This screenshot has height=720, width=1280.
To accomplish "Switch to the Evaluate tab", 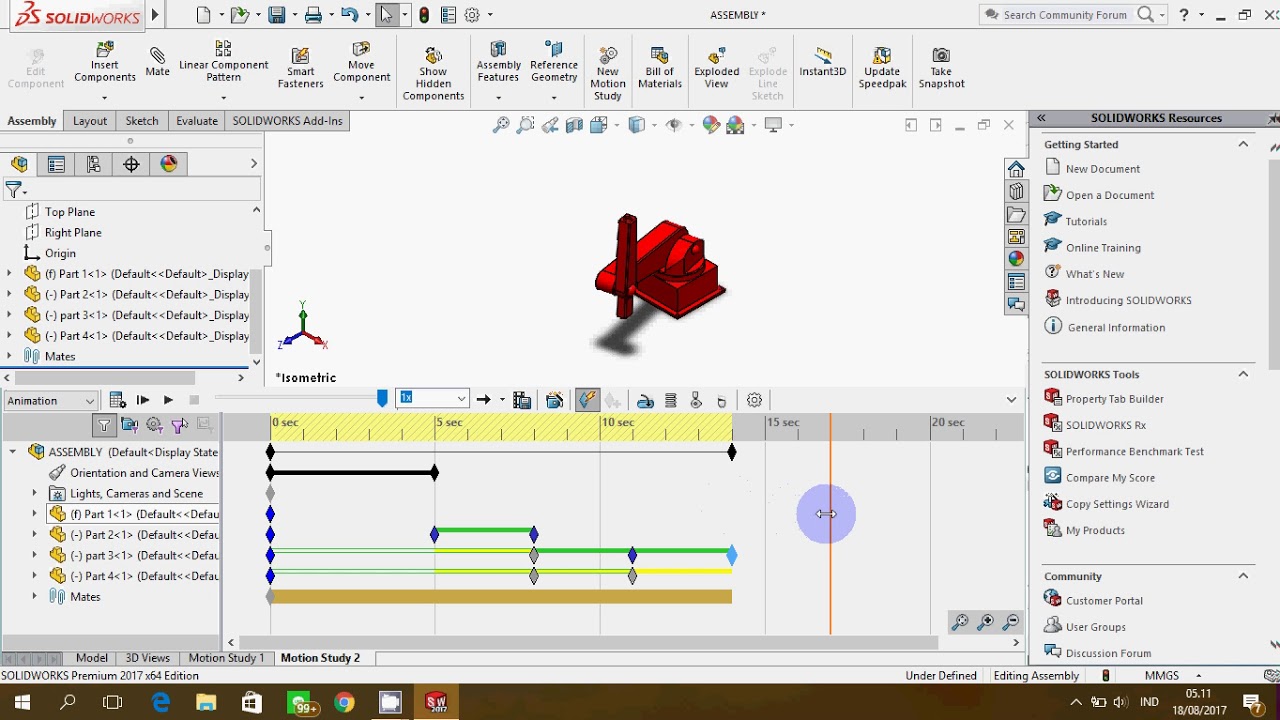I will (197, 121).
